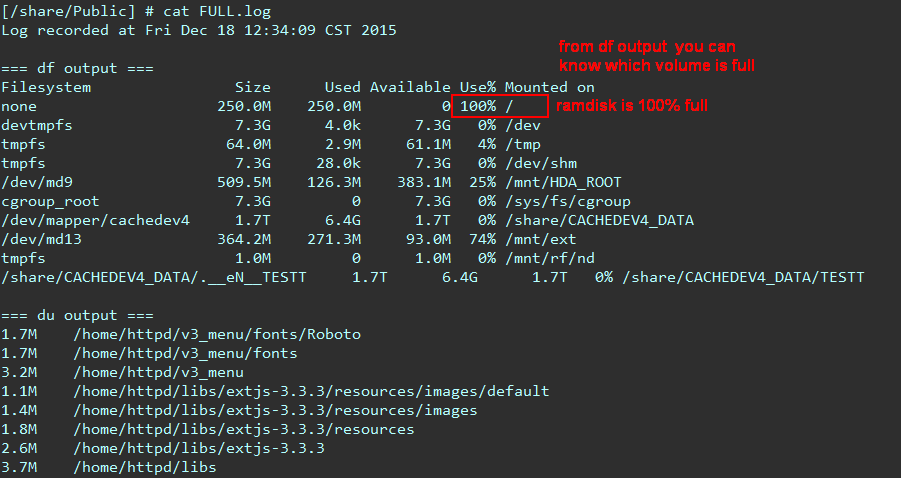Click the 'ramdisk is 100% full' annotation
The width and height of the screenshot is (901, 478).
[632, 106]
